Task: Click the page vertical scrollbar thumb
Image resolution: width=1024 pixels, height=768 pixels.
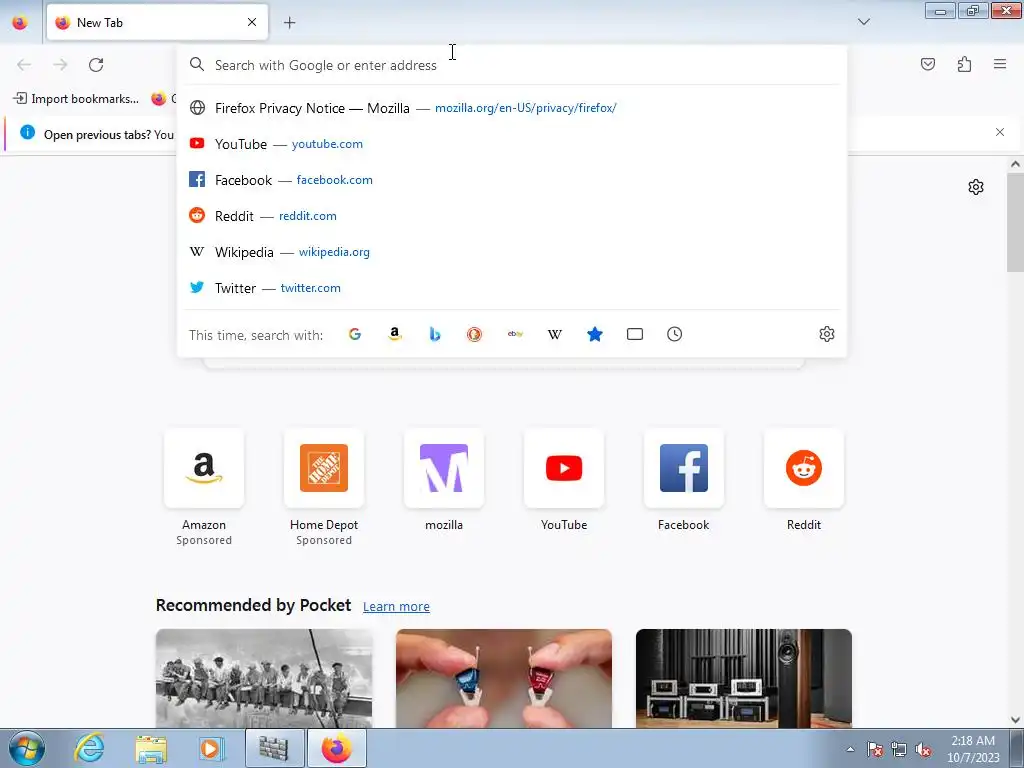Action: coord(1015,223)
